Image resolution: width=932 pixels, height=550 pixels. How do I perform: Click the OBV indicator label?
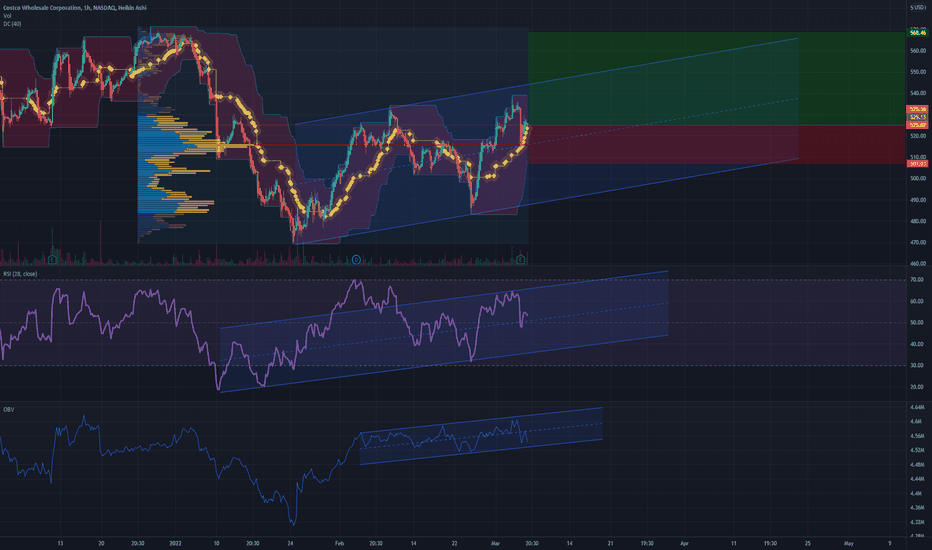8,410
